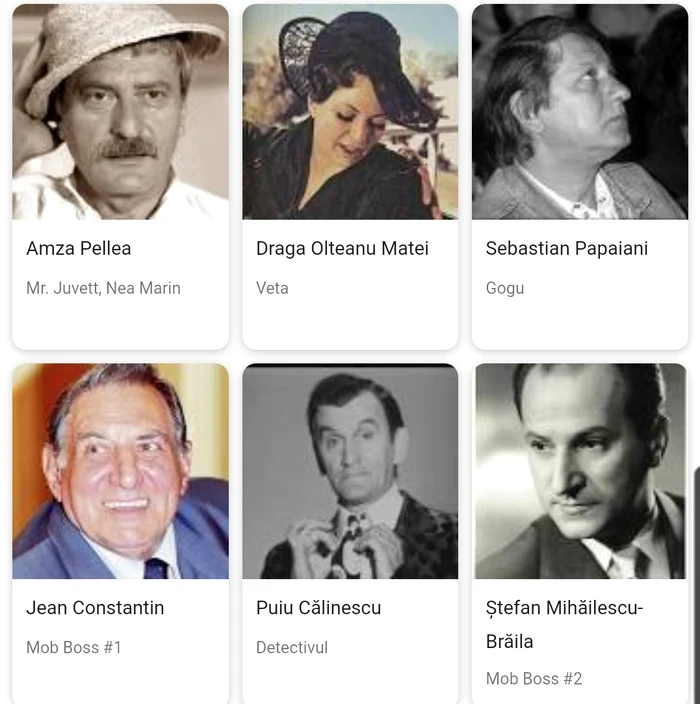Open Sebastian Papaiani's black-and-white photo
This screenshot has width=700, height=704.
[580, 112]
